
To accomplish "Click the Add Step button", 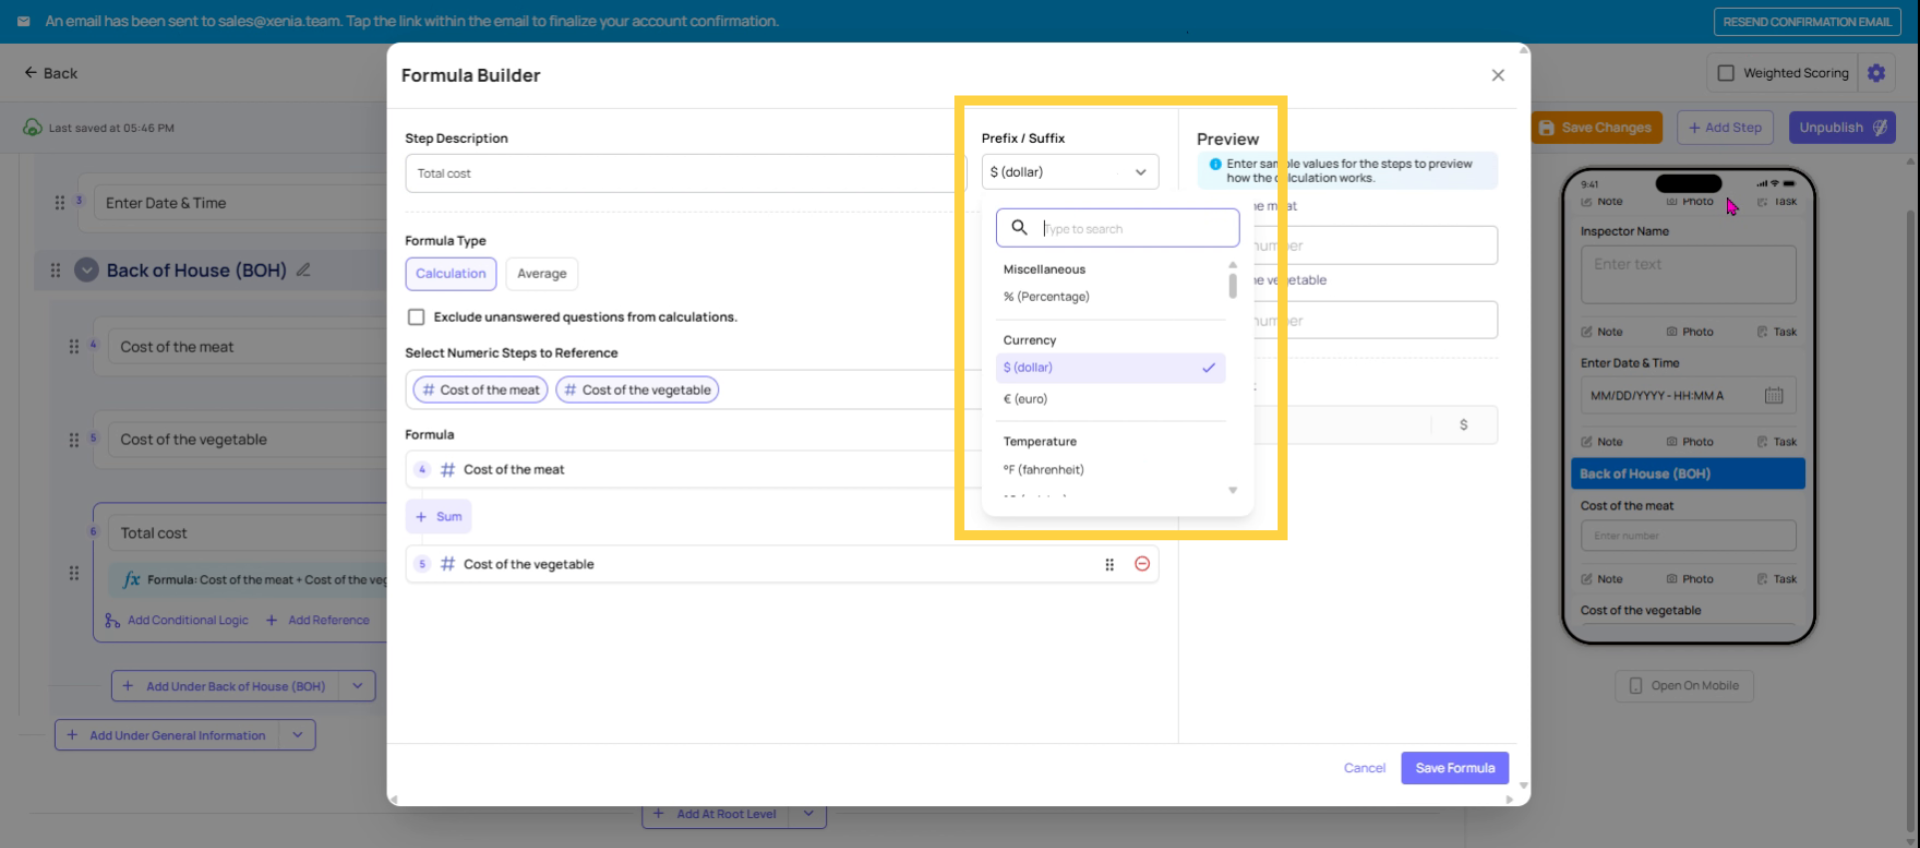I will coord(1725,128).
